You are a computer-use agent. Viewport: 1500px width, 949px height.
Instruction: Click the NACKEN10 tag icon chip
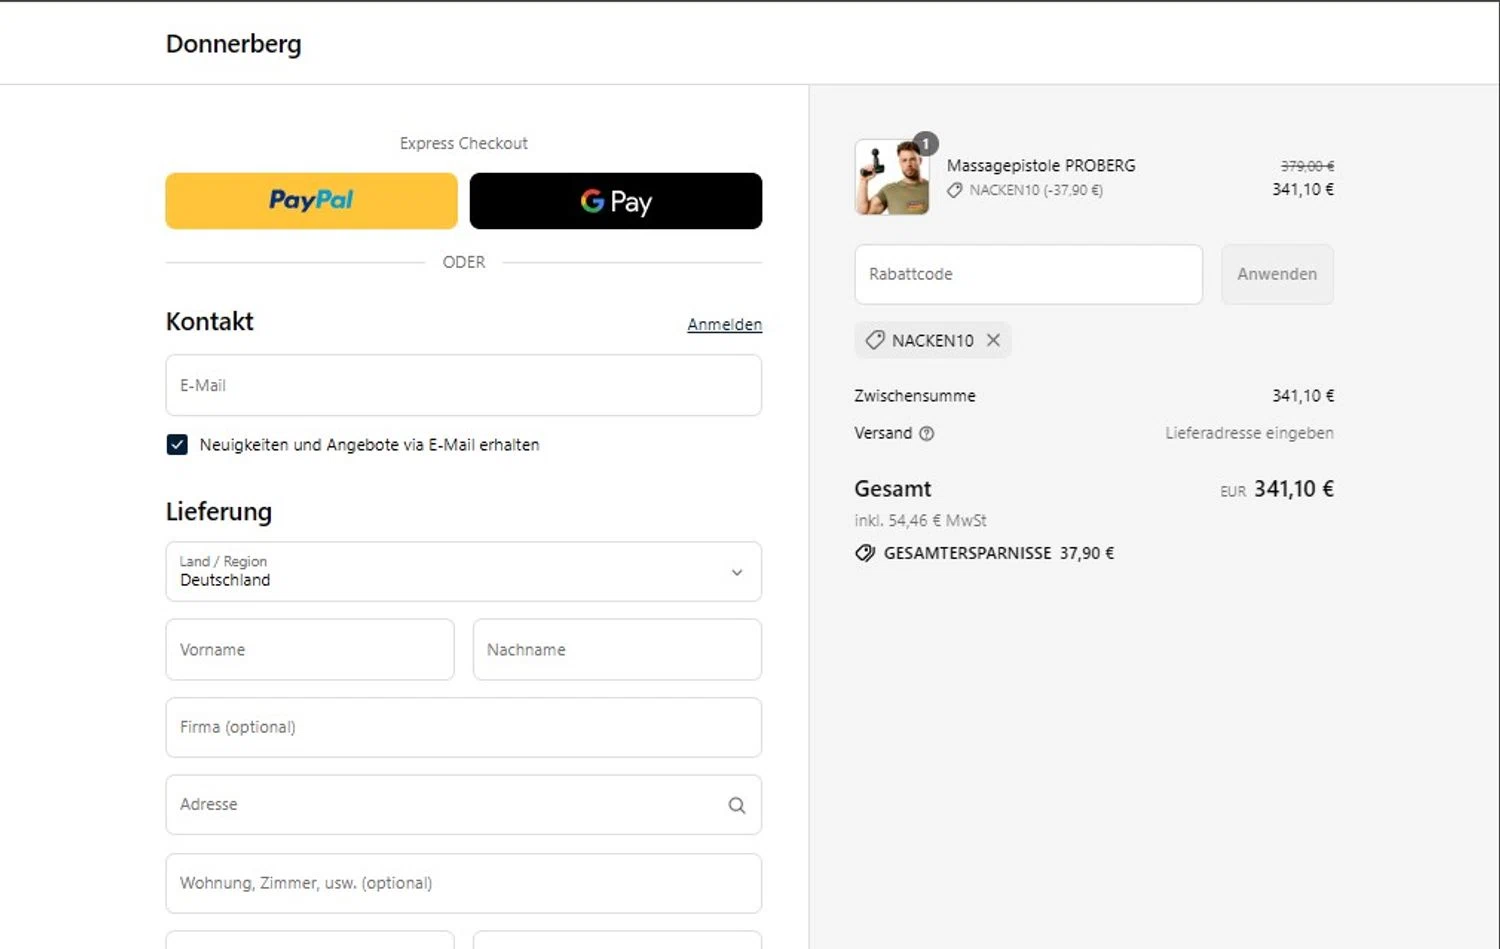[x=875, y=340]
